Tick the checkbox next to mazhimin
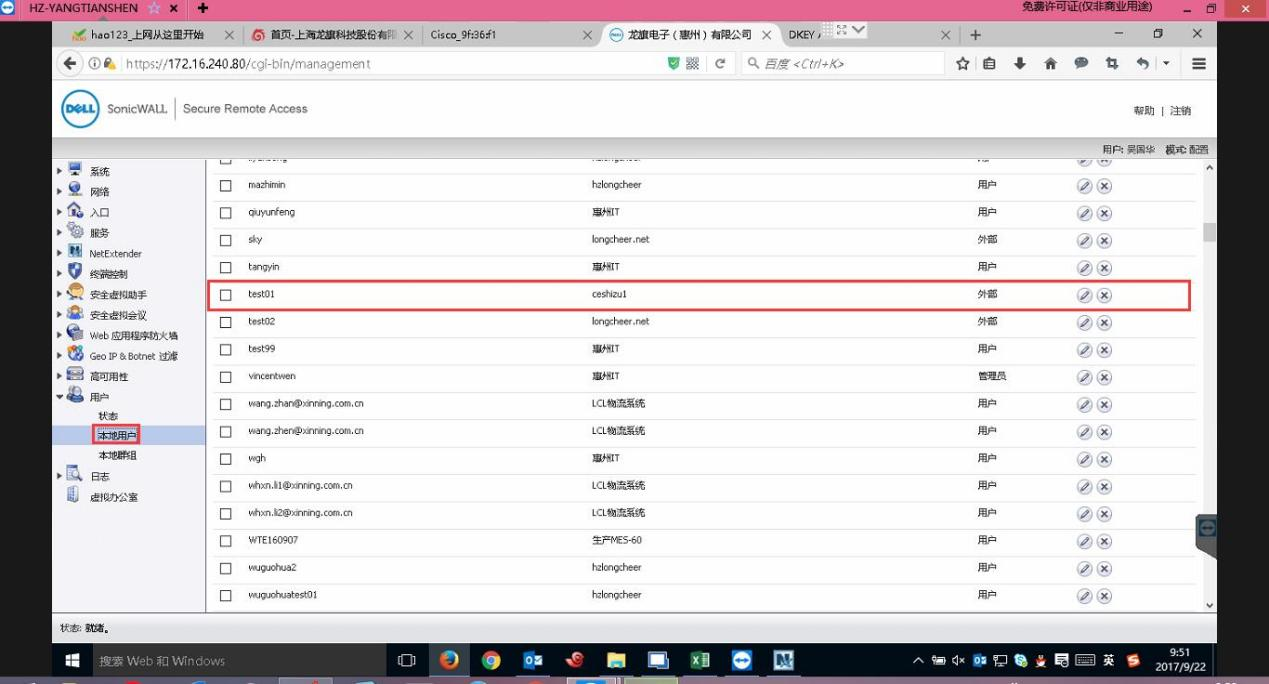 click(226, 186)
